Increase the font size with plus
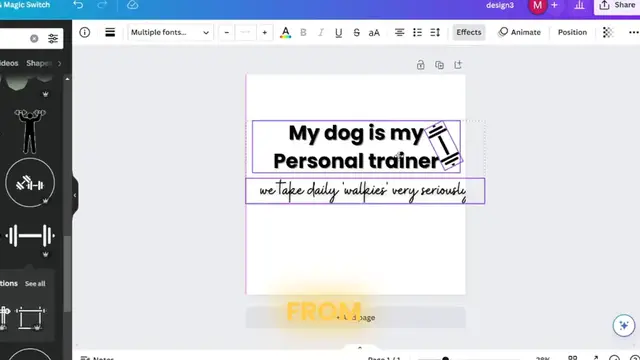 point(264,32)
